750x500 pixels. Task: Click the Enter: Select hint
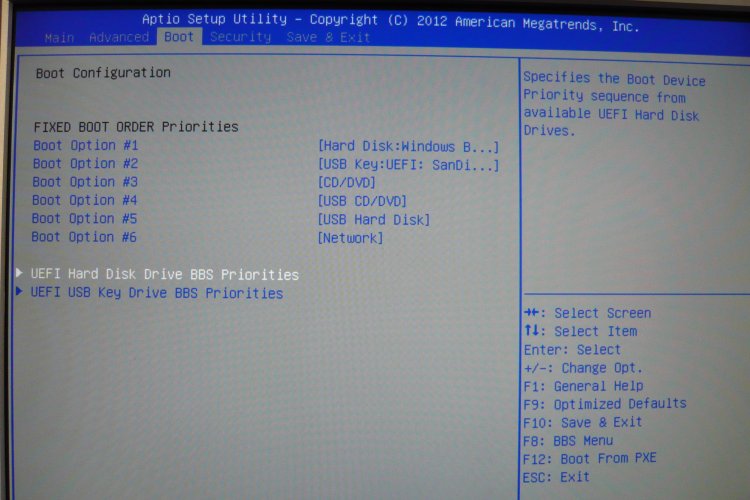point(573,350)
